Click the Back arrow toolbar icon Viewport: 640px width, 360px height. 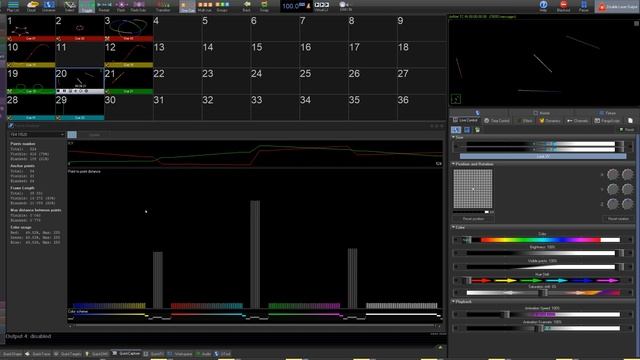click(x=247, y=6)
